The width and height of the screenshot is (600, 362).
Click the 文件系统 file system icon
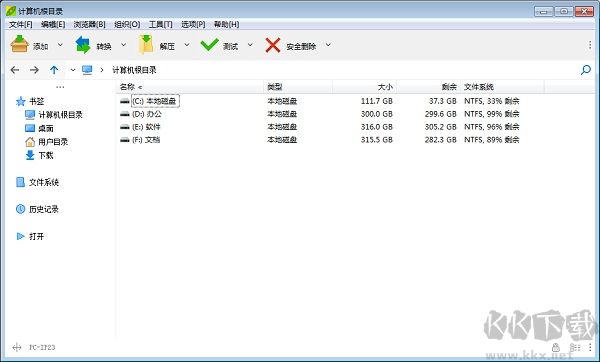click(20, 182)
